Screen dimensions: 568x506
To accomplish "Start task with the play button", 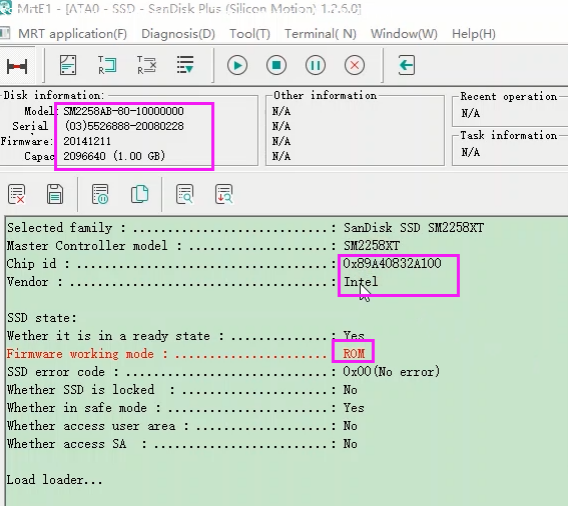I will (x=237, y=66).
